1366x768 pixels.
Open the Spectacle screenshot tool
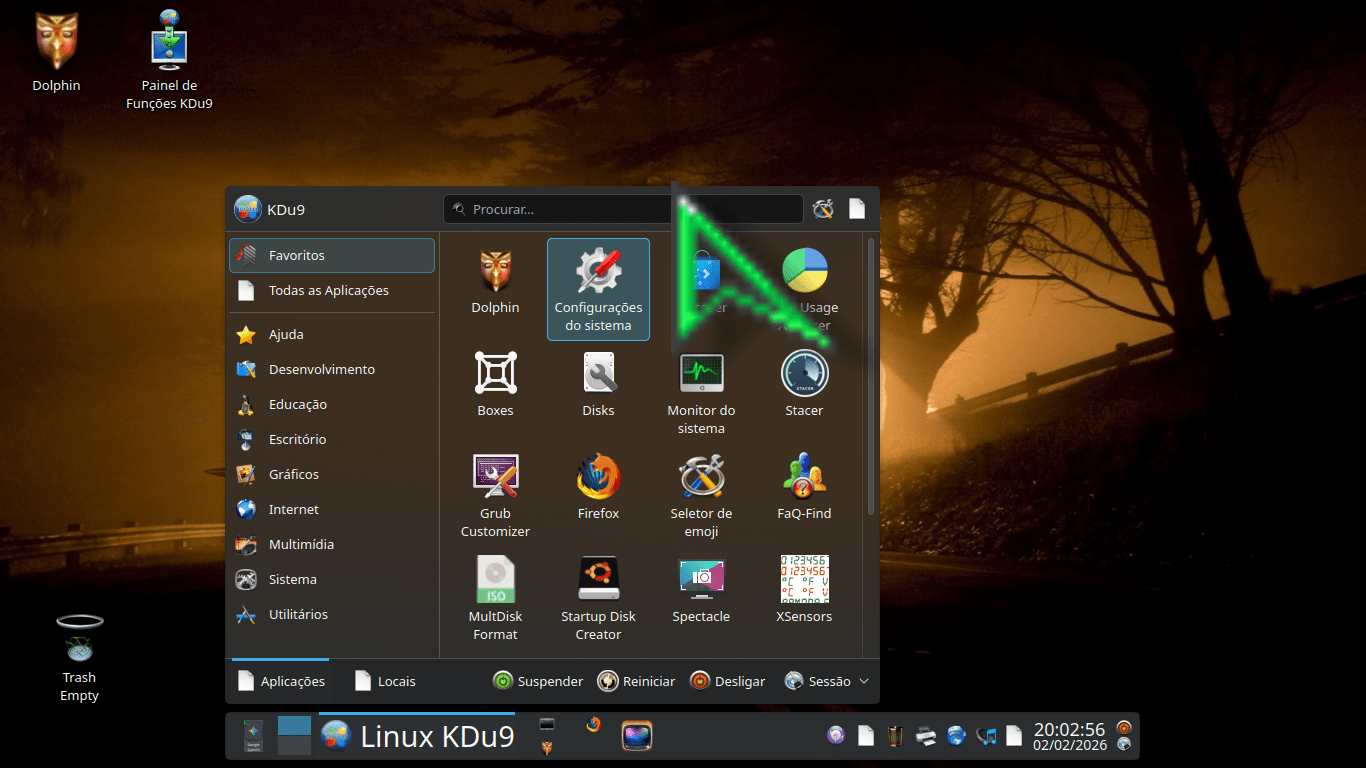[701, 591]
